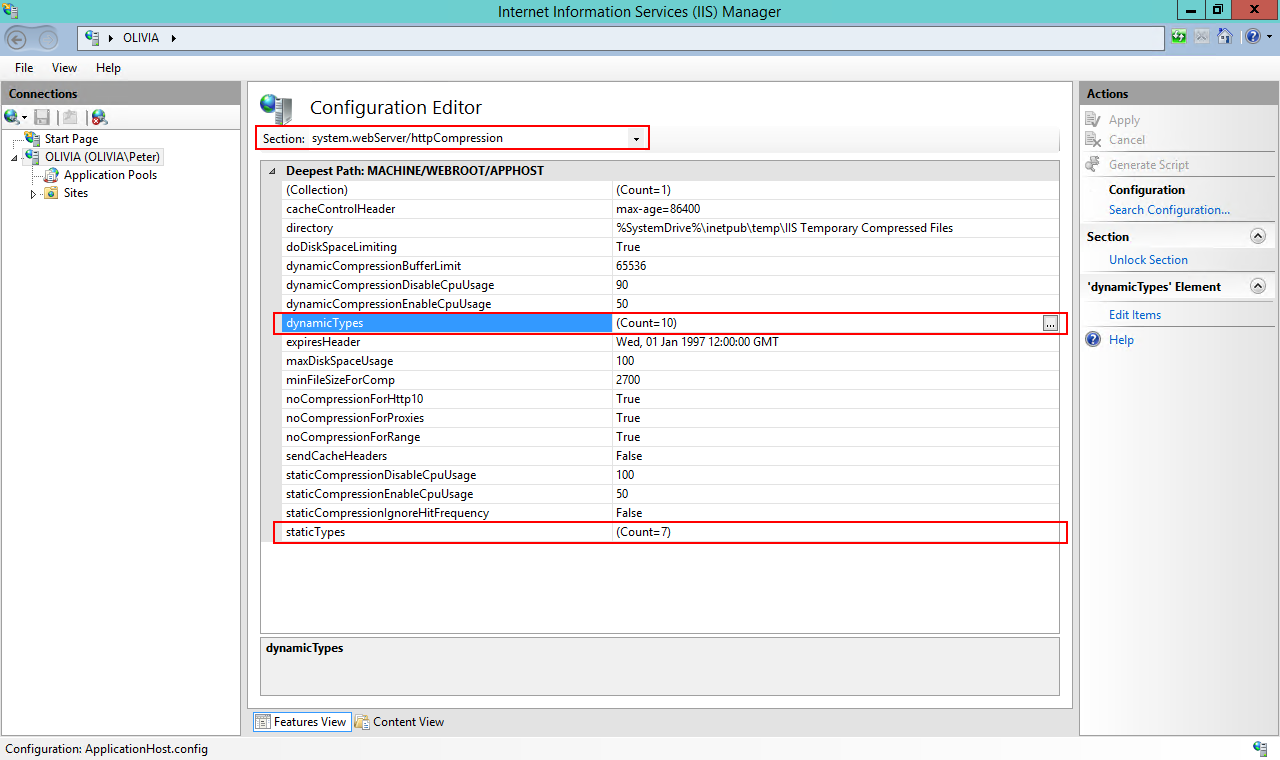Click the Delete connection icon in Connections toolbar
Screen dimensions: 1280x760
(x=99, y=117)
